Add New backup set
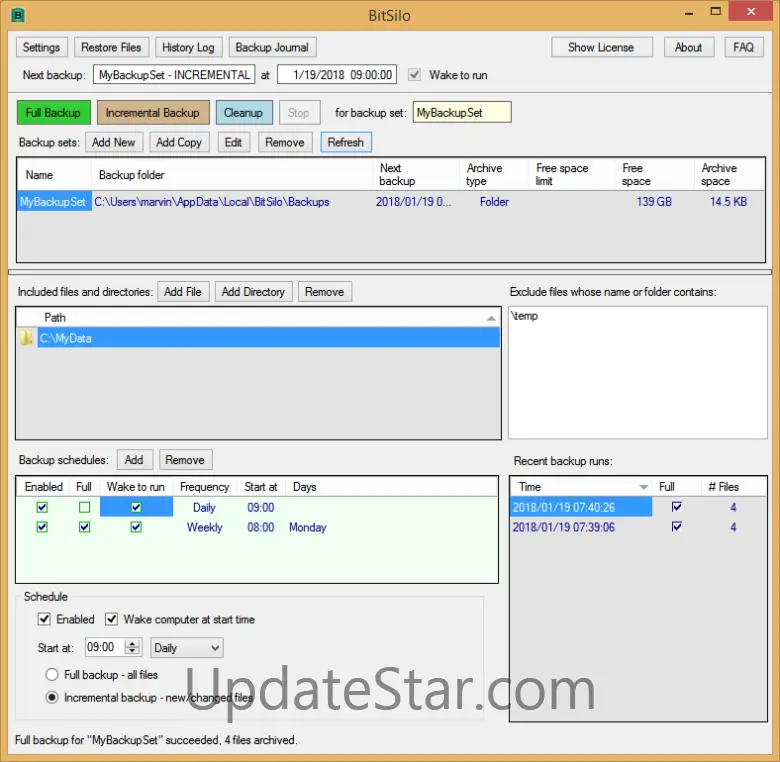The width and height of the screenshot is (780, 762). click(x=114, y=142)
